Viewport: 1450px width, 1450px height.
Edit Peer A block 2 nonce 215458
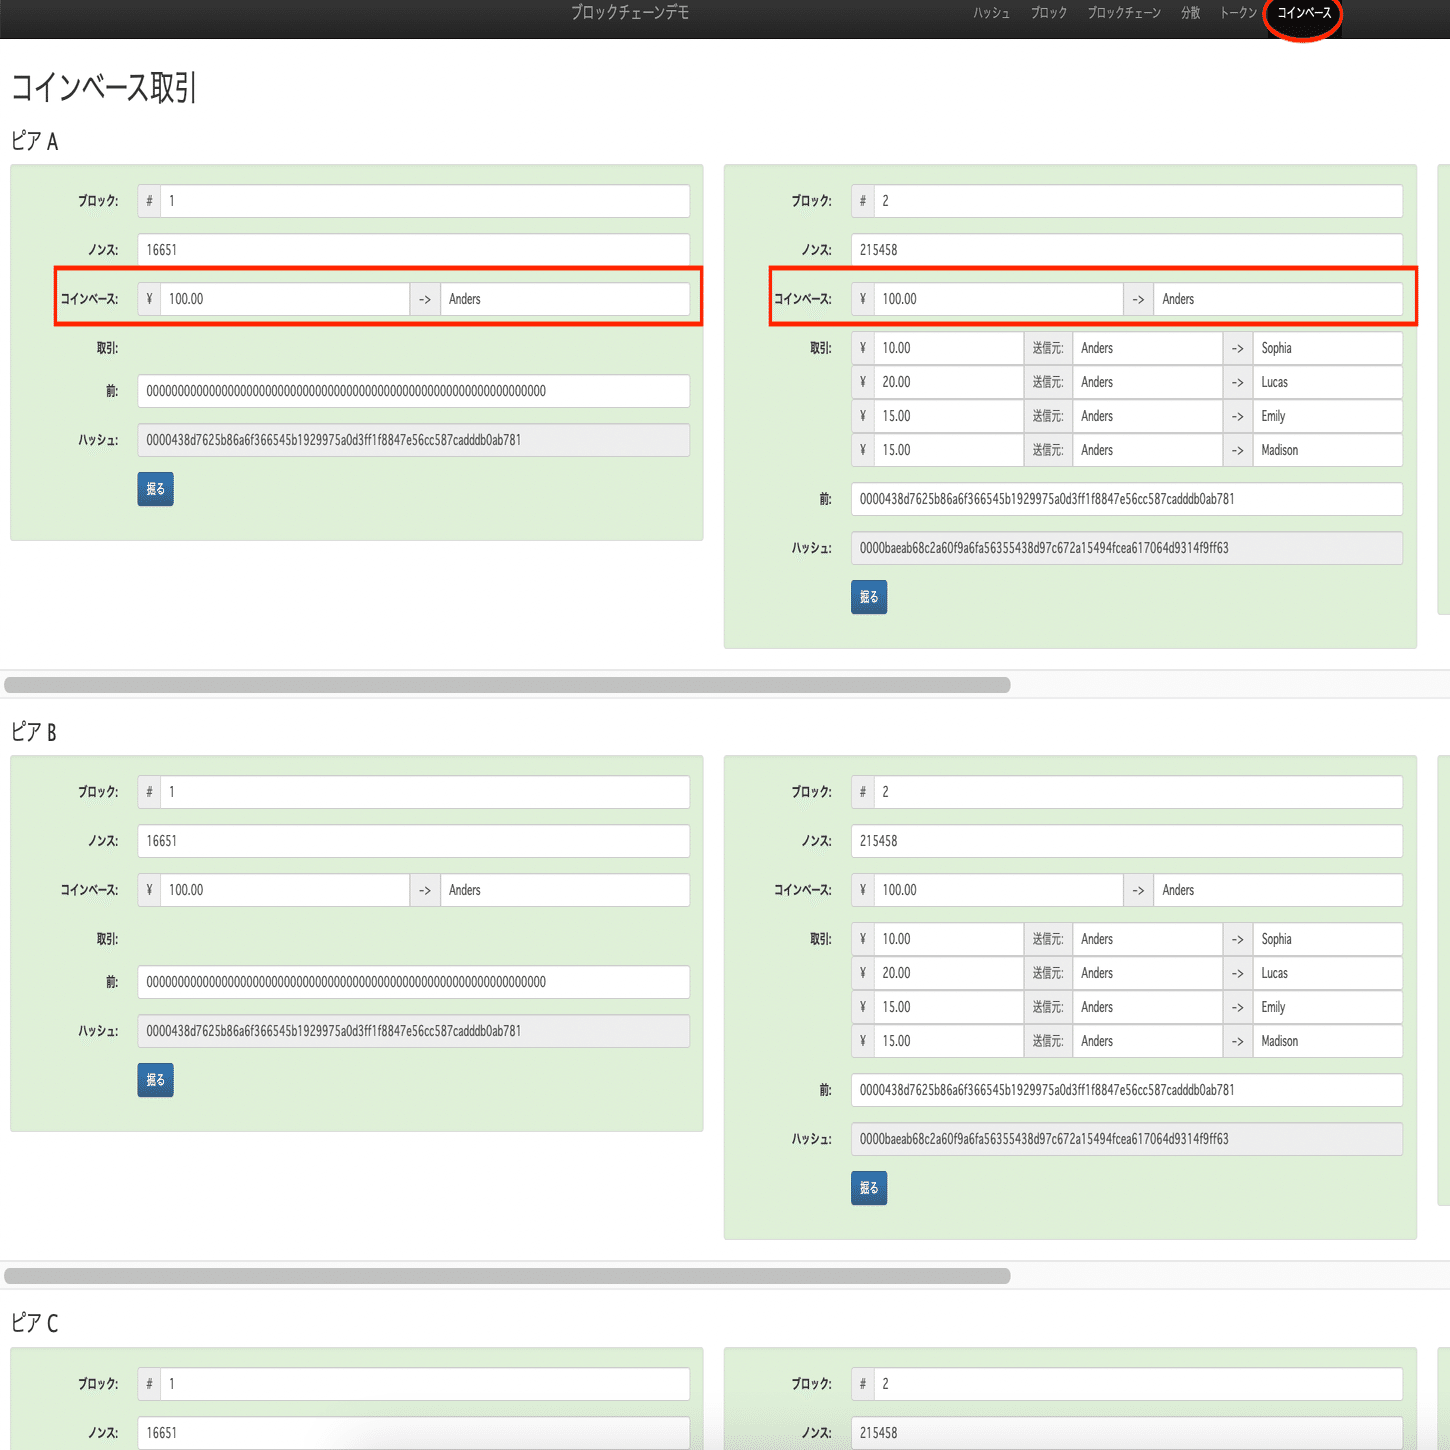click(1127, 250)
